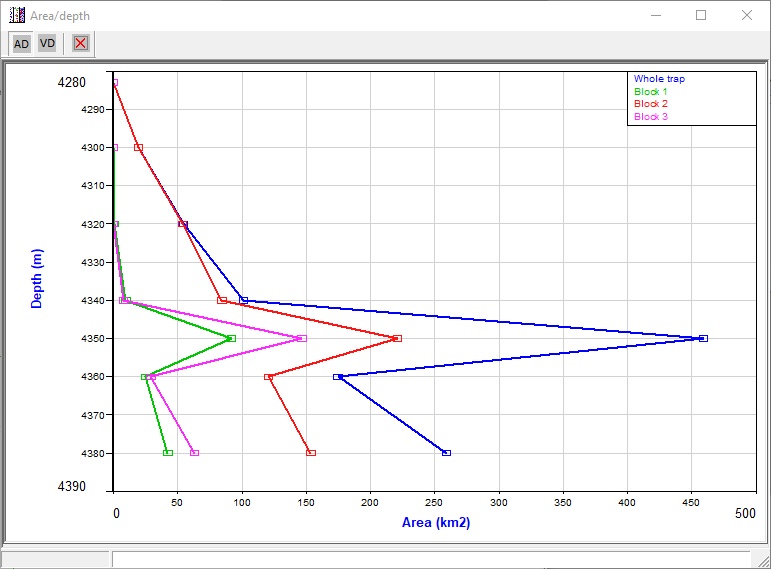Close the window with title bar X

746,15
